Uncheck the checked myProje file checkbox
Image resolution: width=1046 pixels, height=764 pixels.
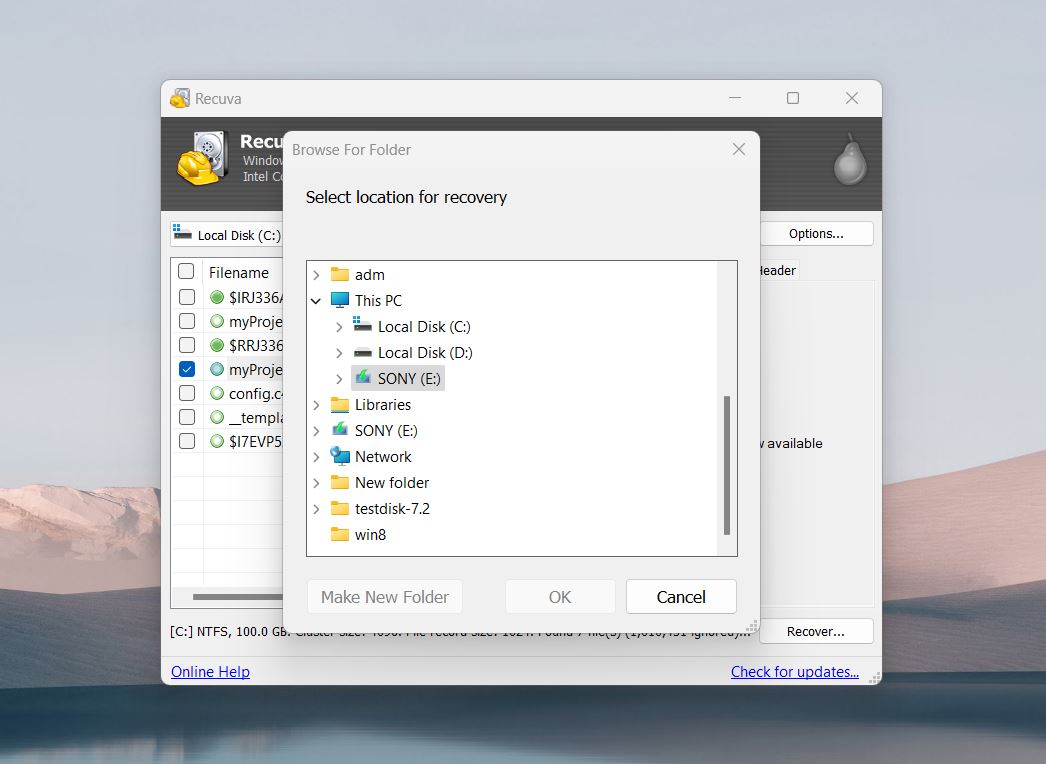[x=187, y=369]
